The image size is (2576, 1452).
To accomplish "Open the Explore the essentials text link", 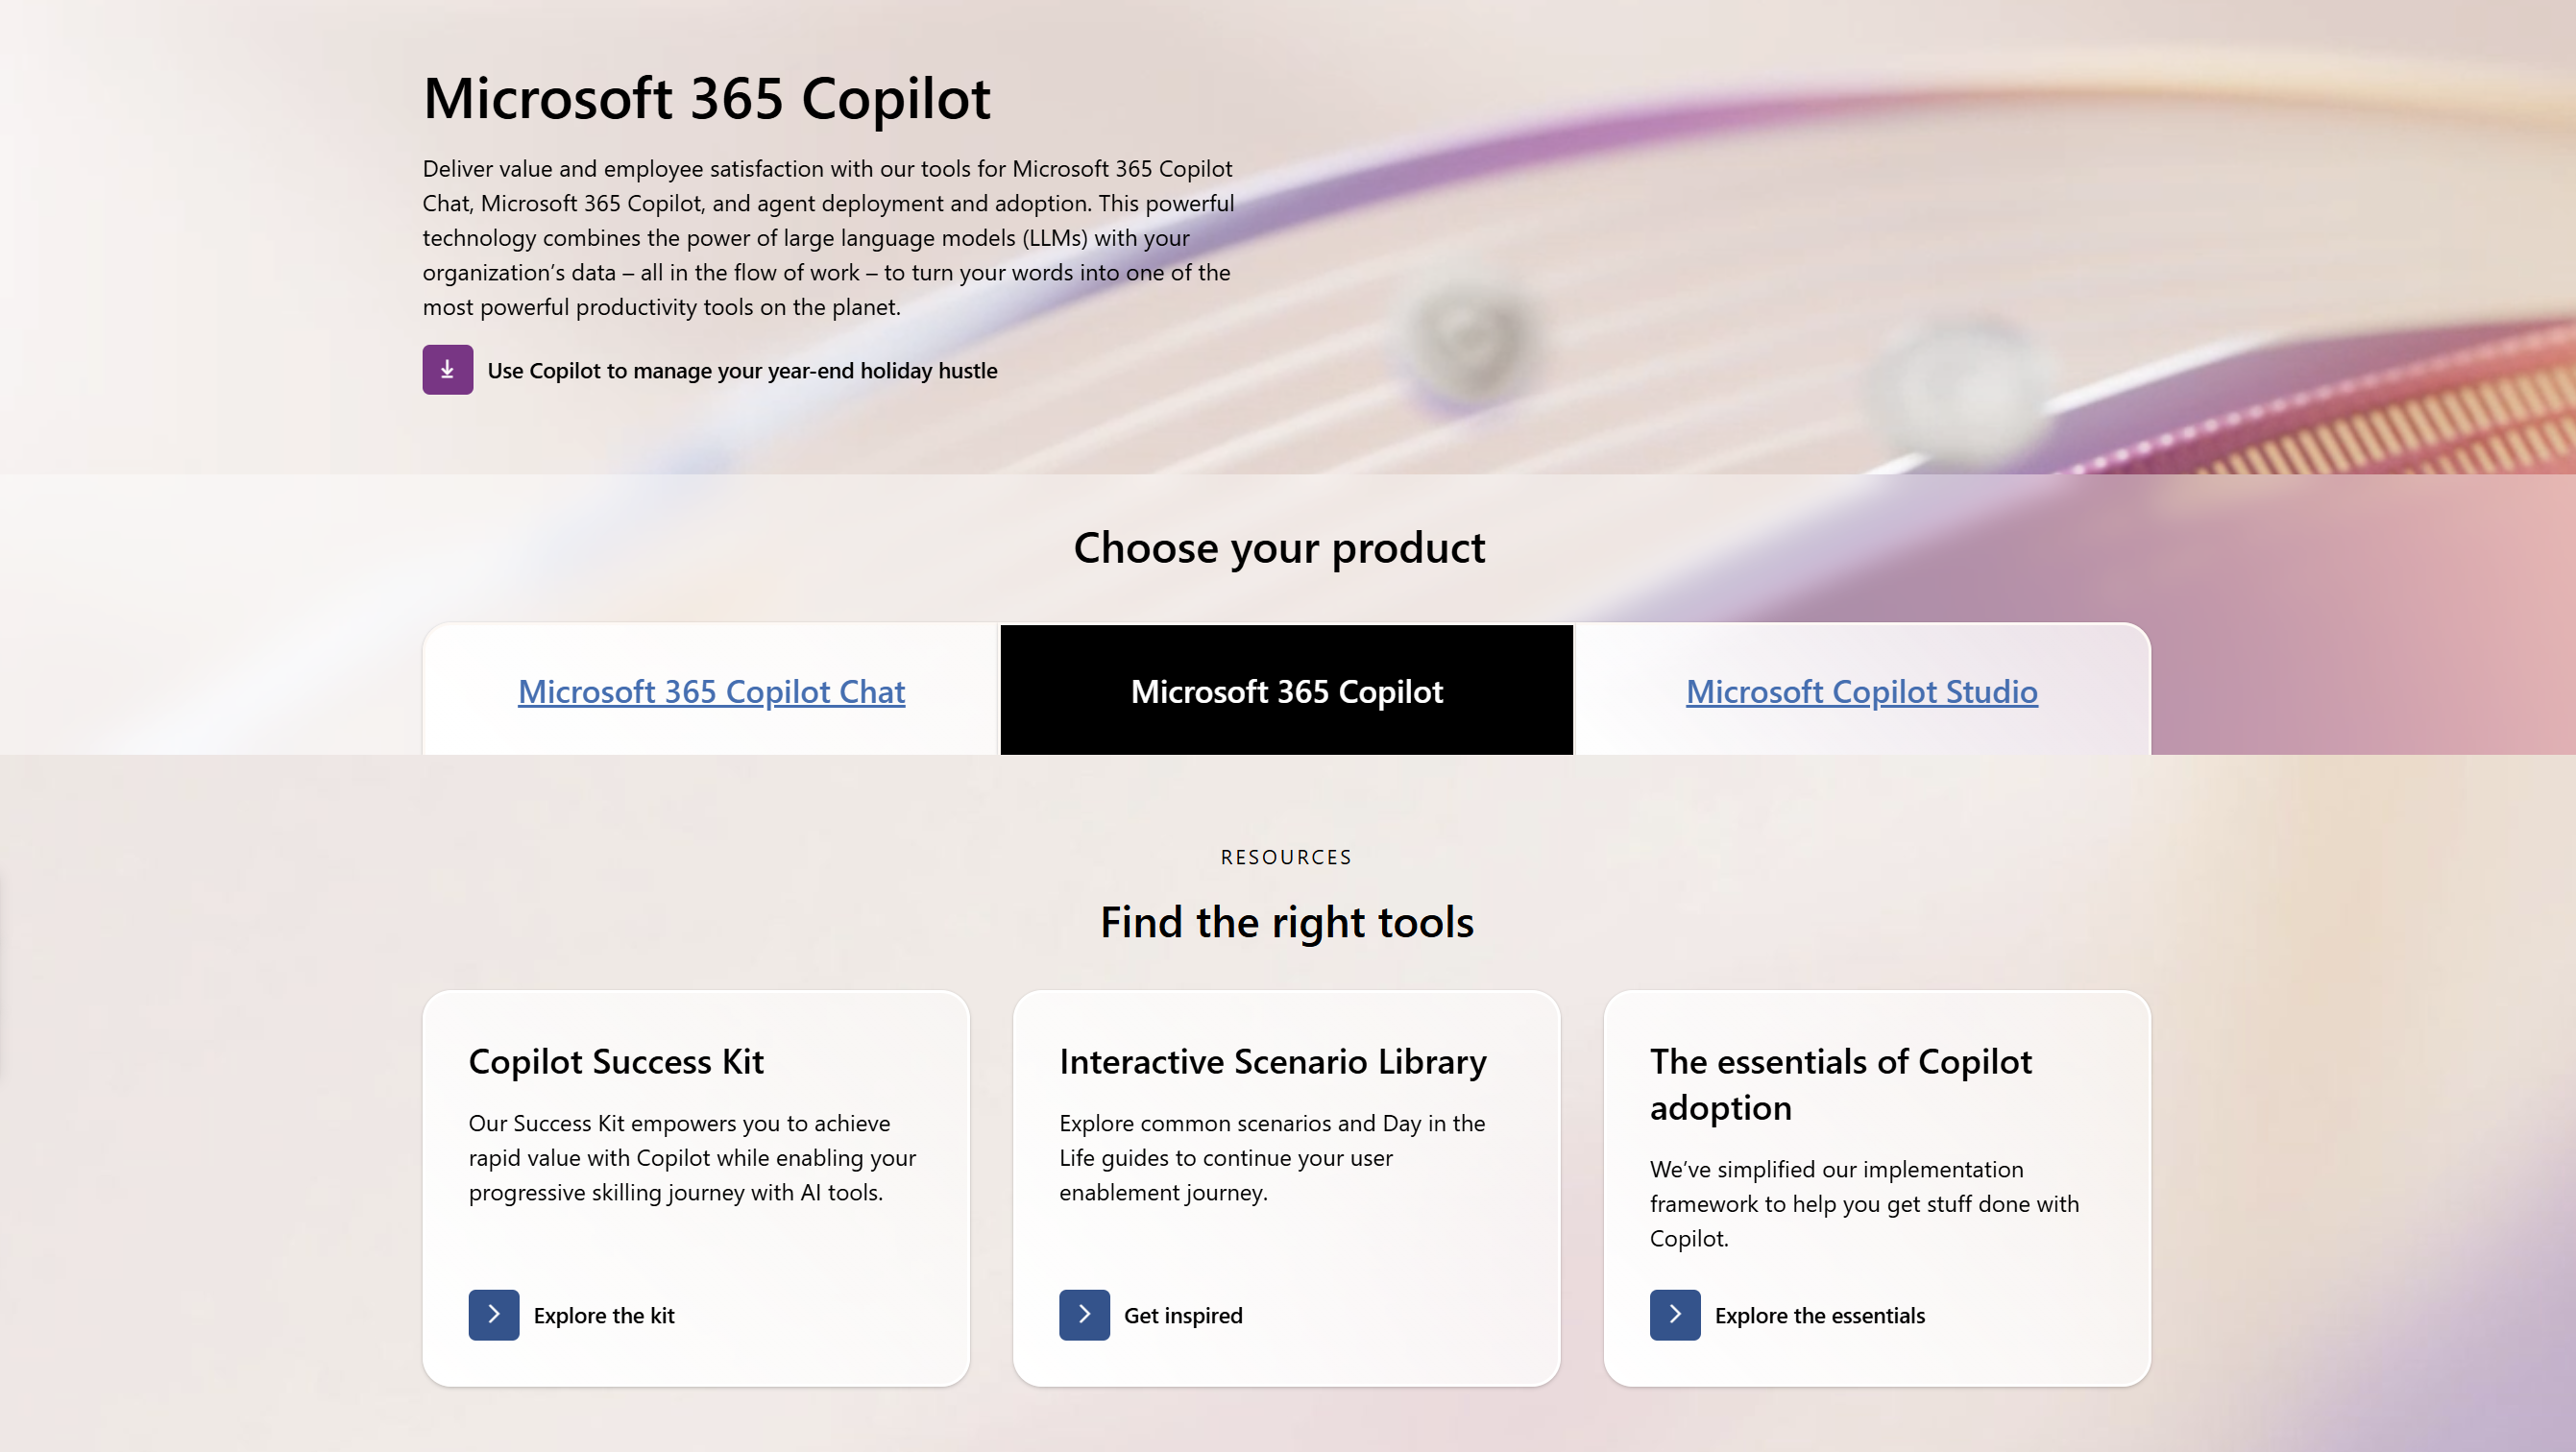I will [1819, 1315].
